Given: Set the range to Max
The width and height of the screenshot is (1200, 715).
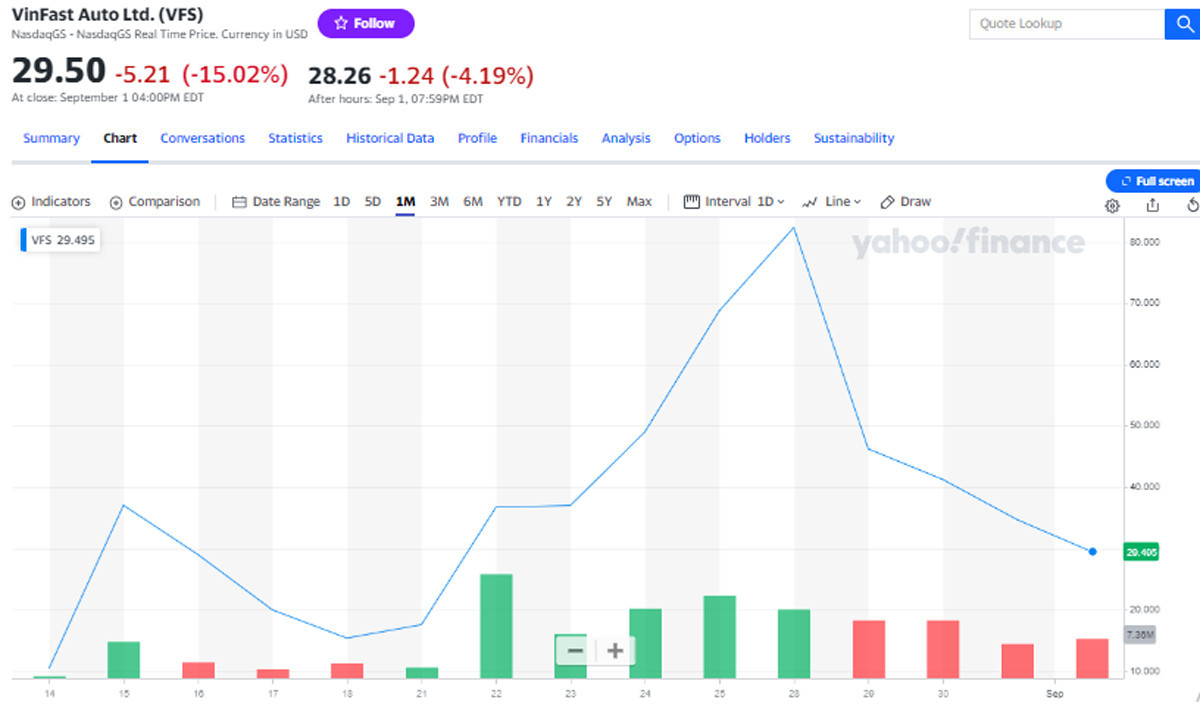Looking at the screenshot, I should 639,202.
